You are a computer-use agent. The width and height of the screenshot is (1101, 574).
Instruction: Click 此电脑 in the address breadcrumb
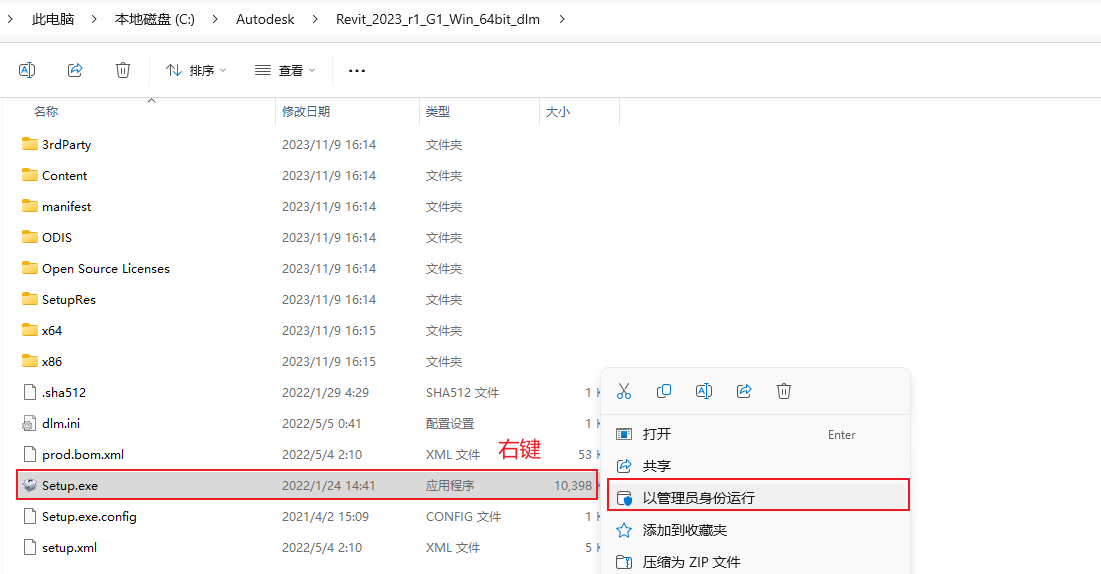(53, 20)
